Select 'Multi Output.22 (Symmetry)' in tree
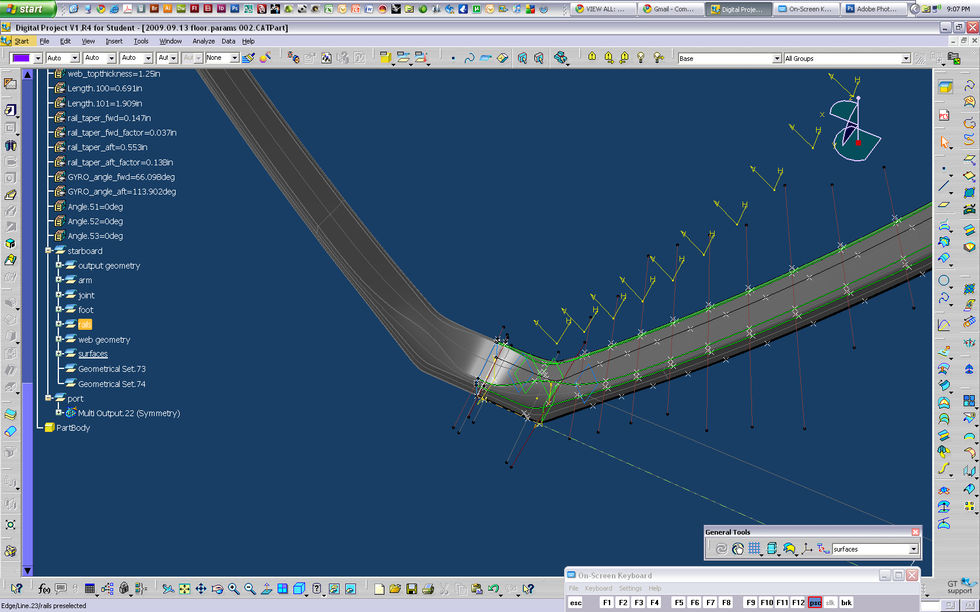The image size is (980, 612). pos(129,413)
